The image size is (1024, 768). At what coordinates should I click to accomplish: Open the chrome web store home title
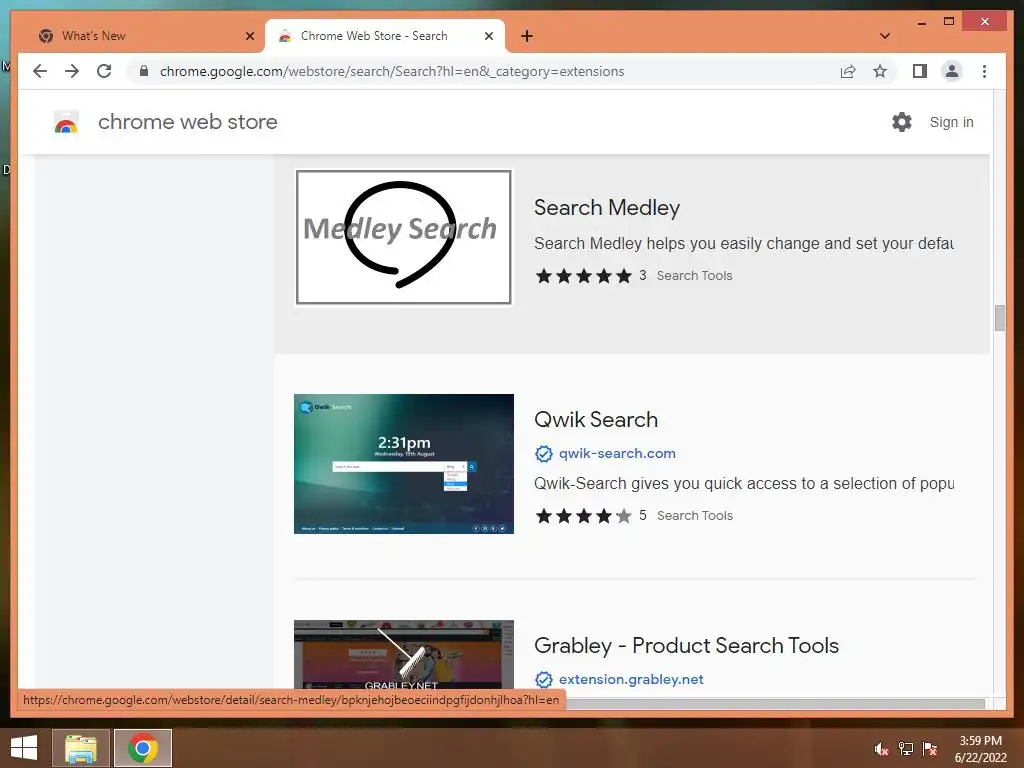coord(187,122)
